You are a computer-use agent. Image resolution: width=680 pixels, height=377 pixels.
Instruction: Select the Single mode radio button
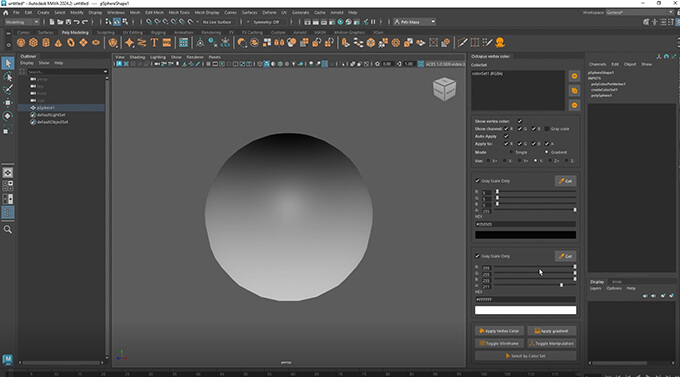(511, 152)
